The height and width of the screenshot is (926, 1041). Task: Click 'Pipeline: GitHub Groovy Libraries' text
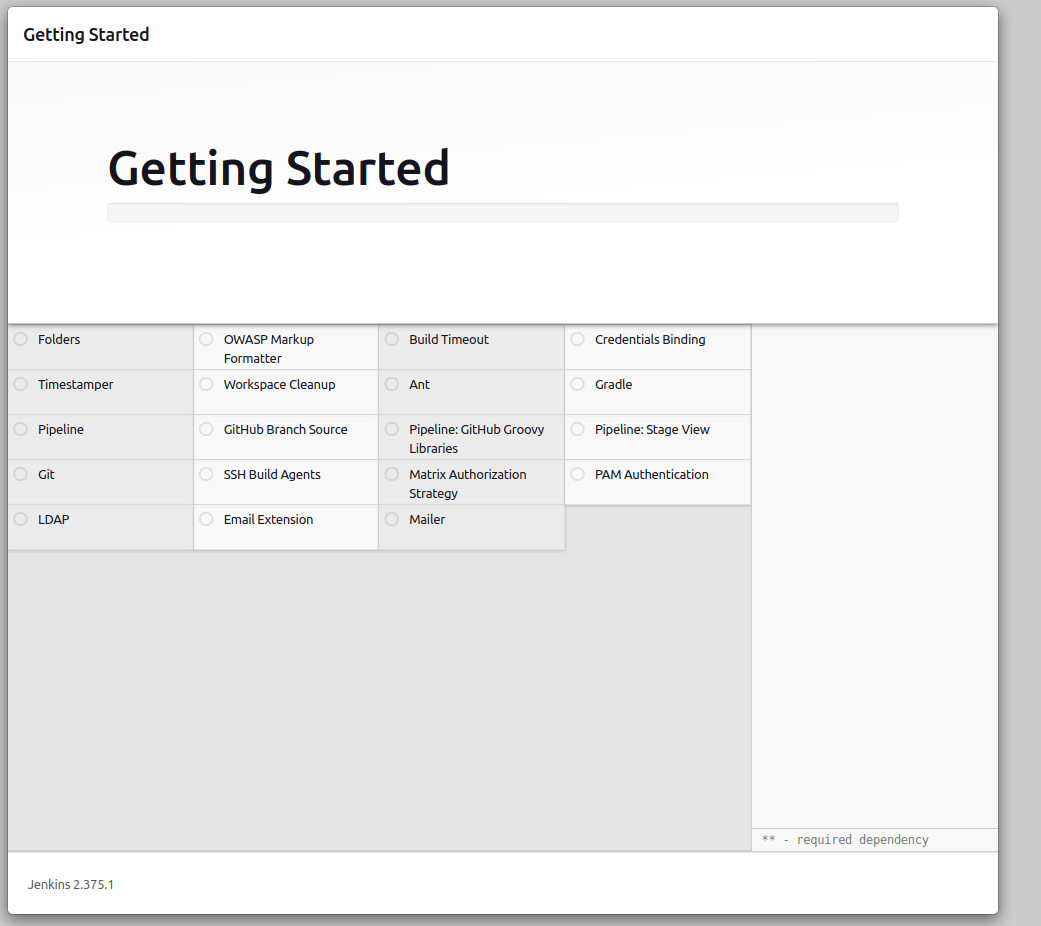(x=477, y=439)
